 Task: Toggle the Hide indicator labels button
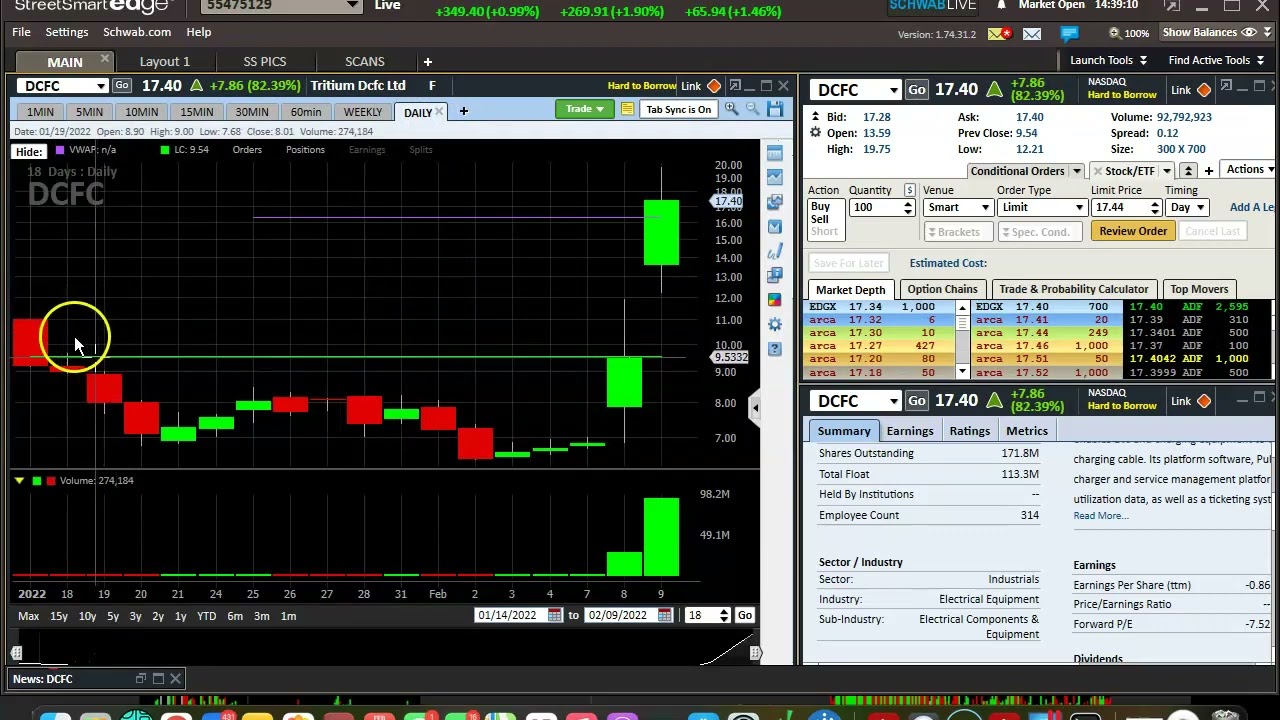click(x=28, y=152)
